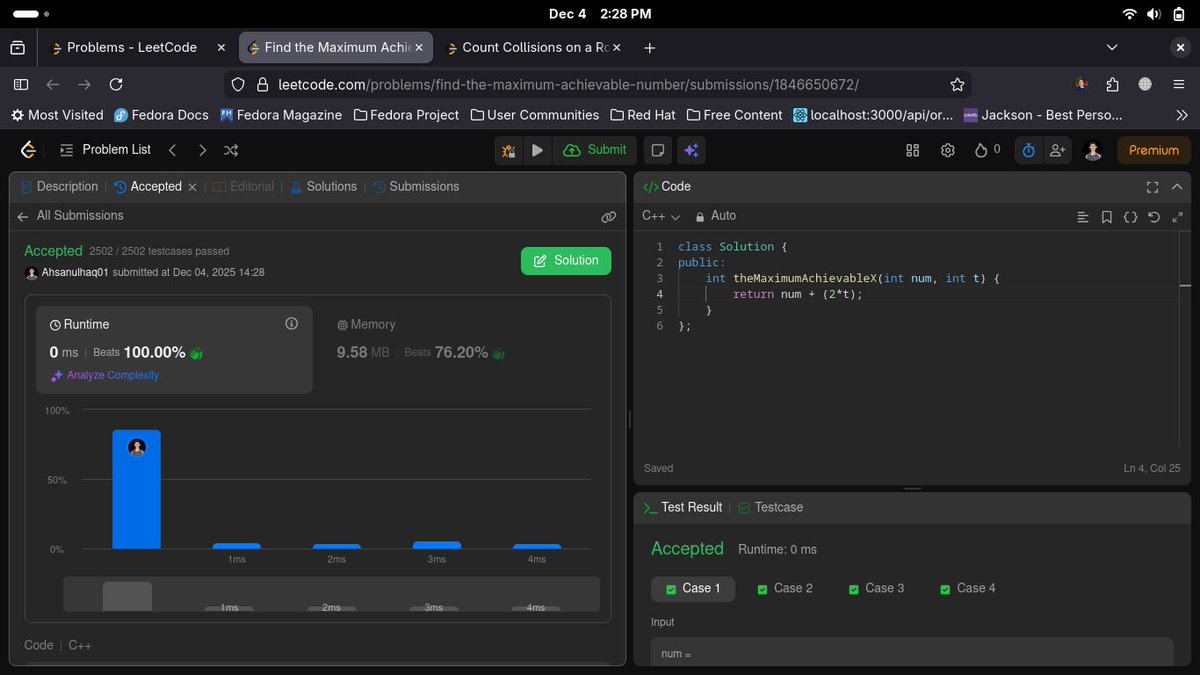Switch to the Solutions tab

330,186
